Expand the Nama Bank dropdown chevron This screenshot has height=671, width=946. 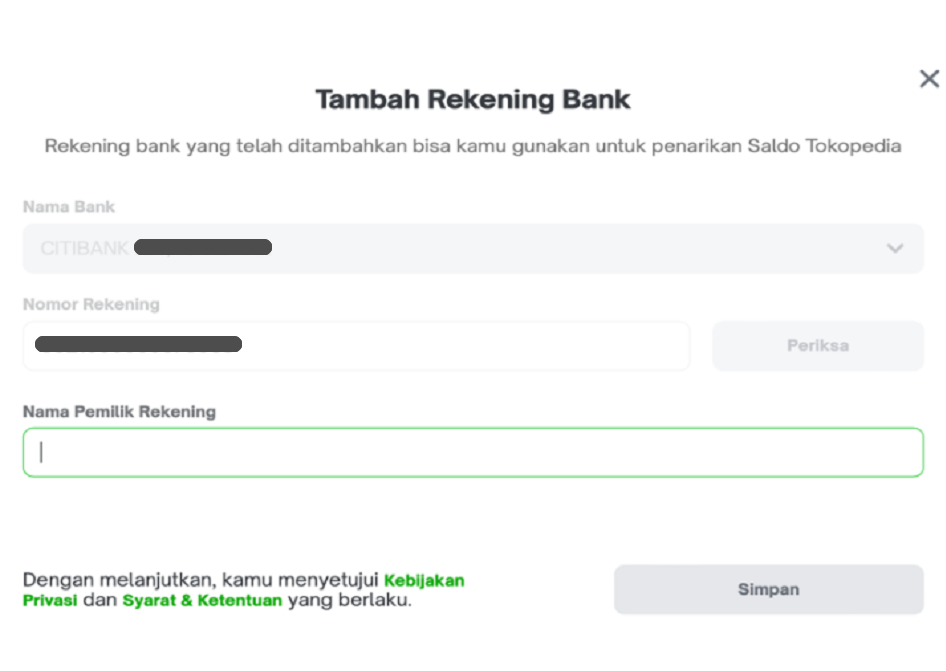(x=895, y=248)
